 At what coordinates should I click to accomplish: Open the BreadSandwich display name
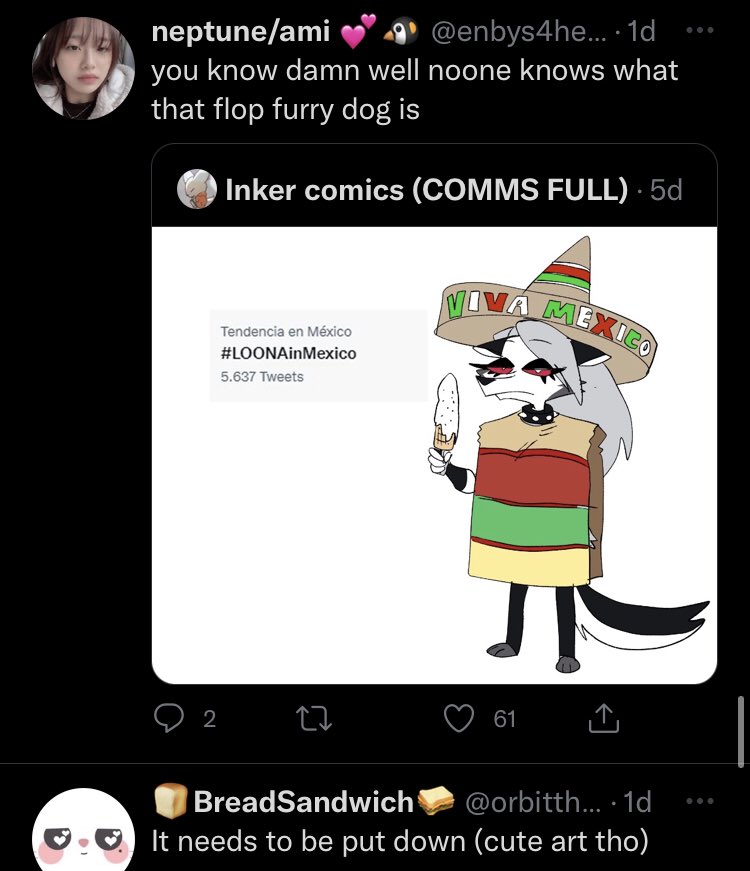pyautogui.click(x=303, y=802)
